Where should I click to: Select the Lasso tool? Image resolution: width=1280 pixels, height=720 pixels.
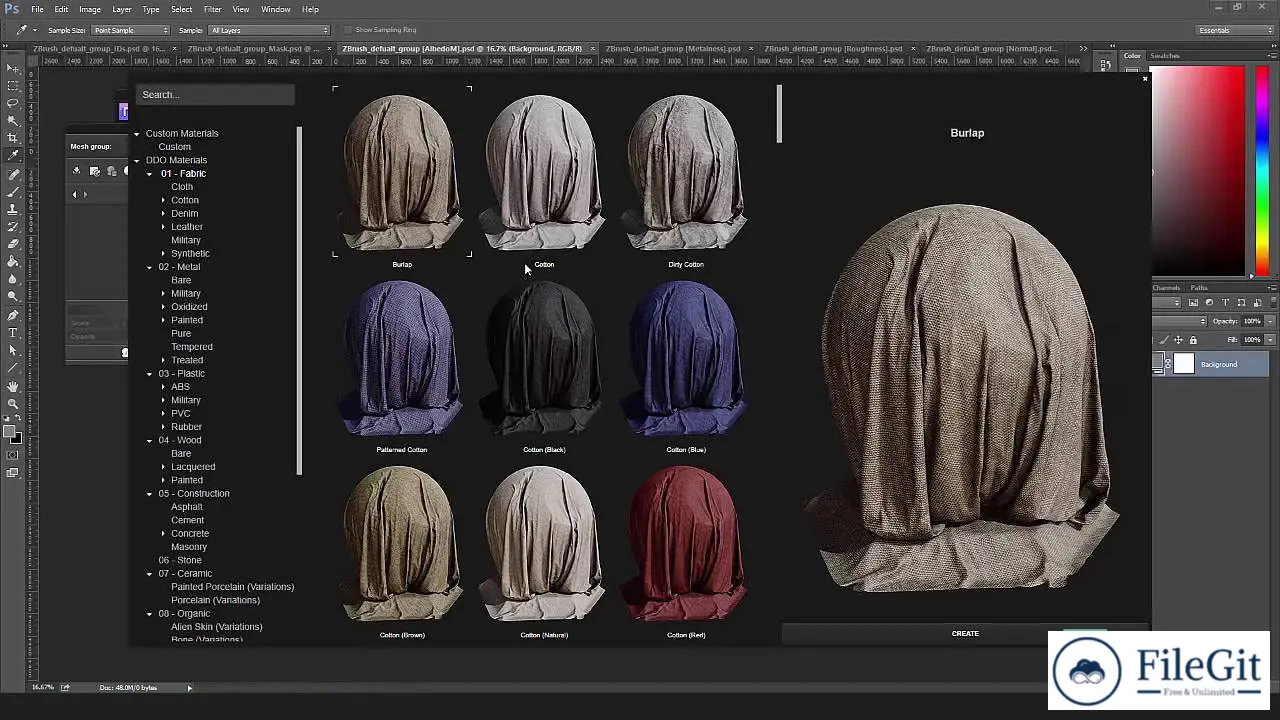(13, 103)
